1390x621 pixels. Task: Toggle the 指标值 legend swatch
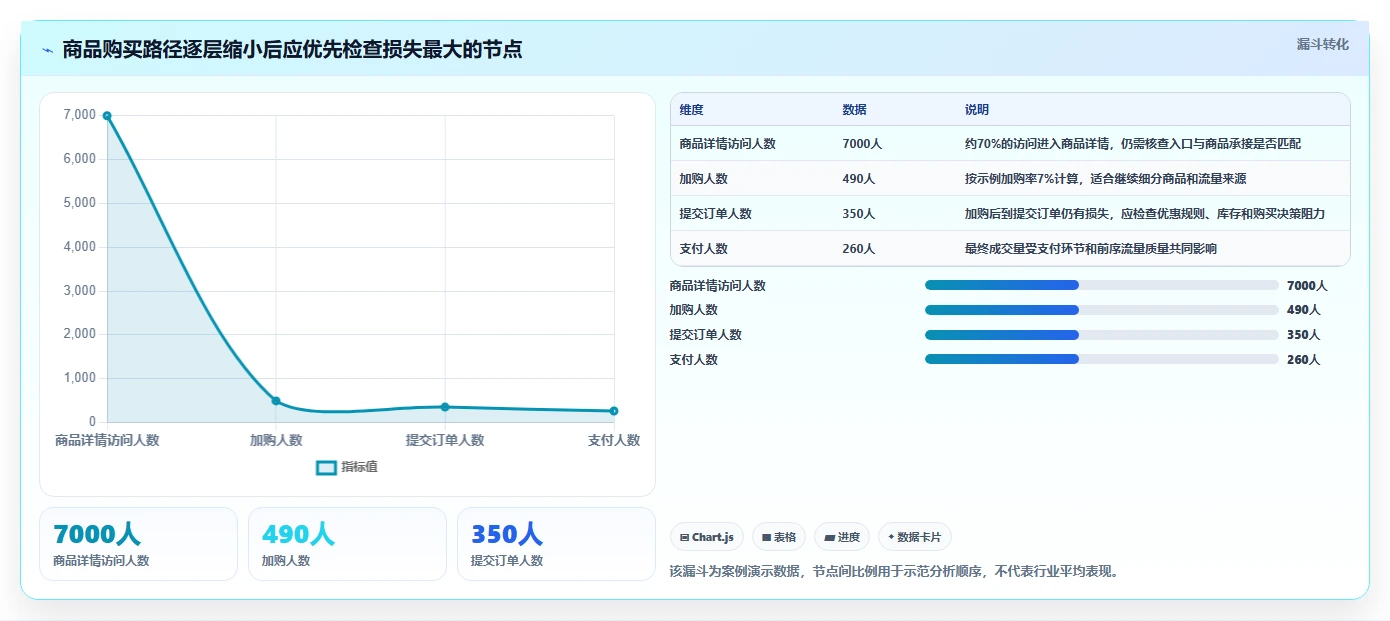click(x=326, y=467)
